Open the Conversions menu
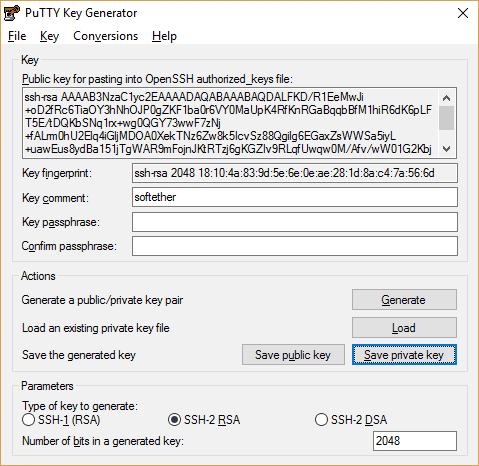Screen dimensions: 479x466 105,36
